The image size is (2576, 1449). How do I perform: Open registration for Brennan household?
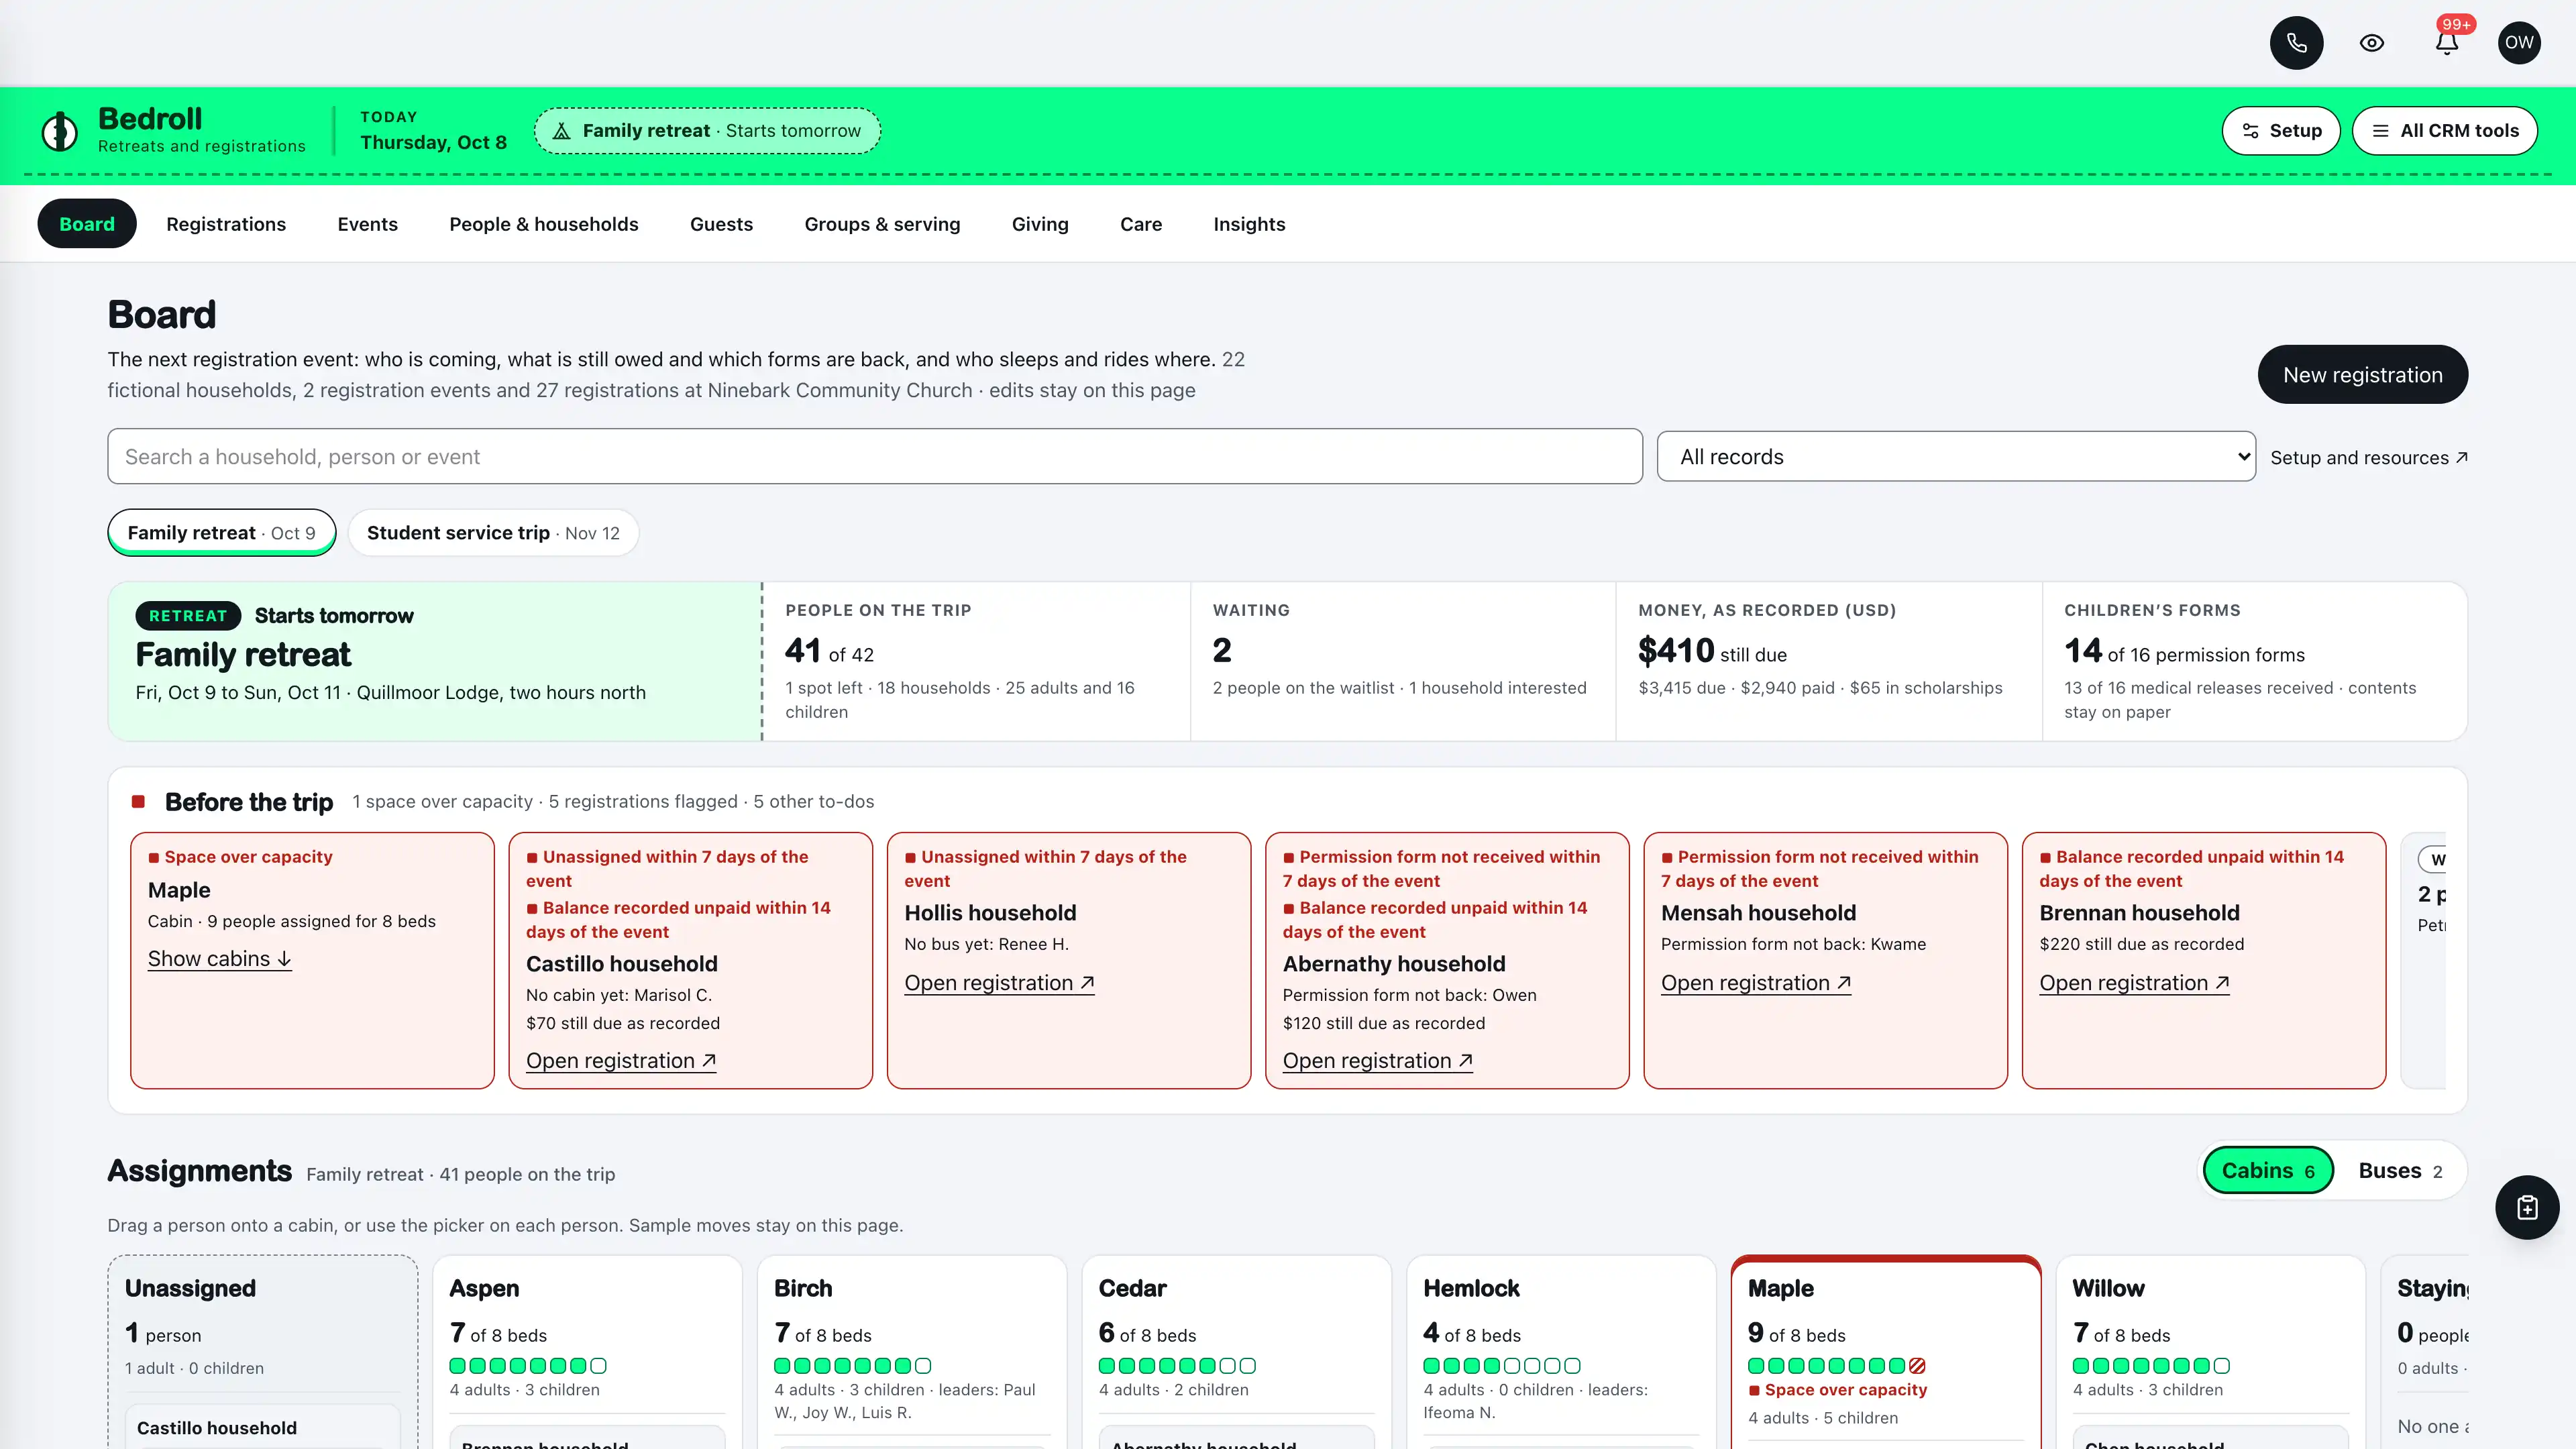(2134, 983)
